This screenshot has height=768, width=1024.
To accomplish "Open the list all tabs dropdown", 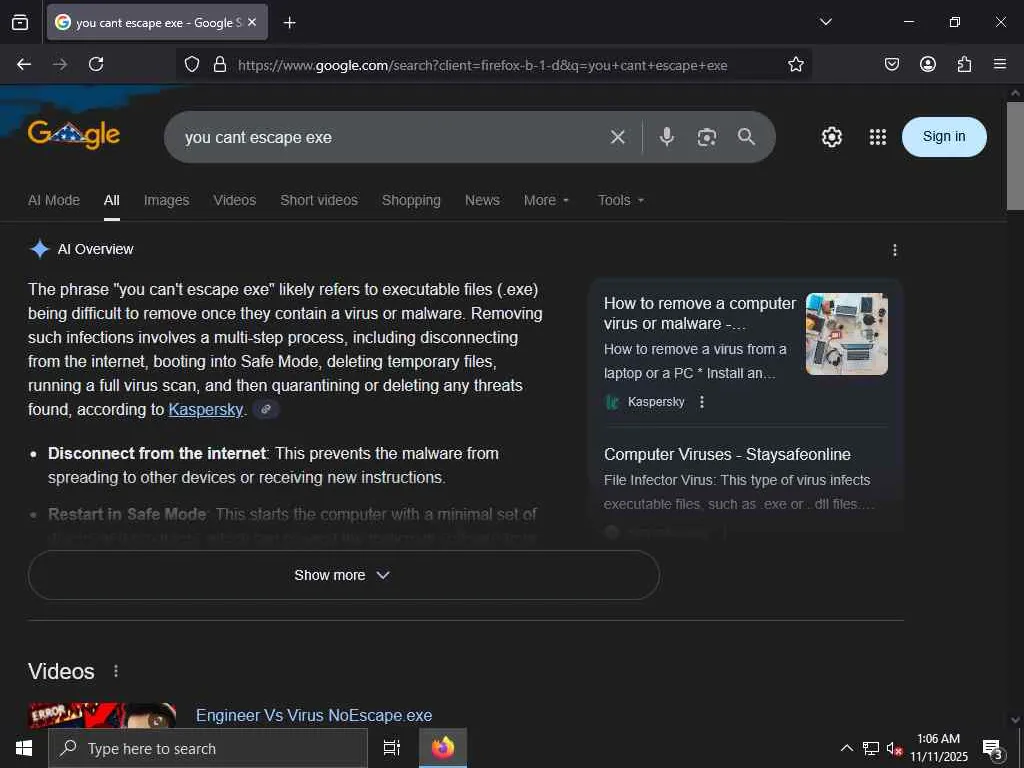I will pos(825,22).
